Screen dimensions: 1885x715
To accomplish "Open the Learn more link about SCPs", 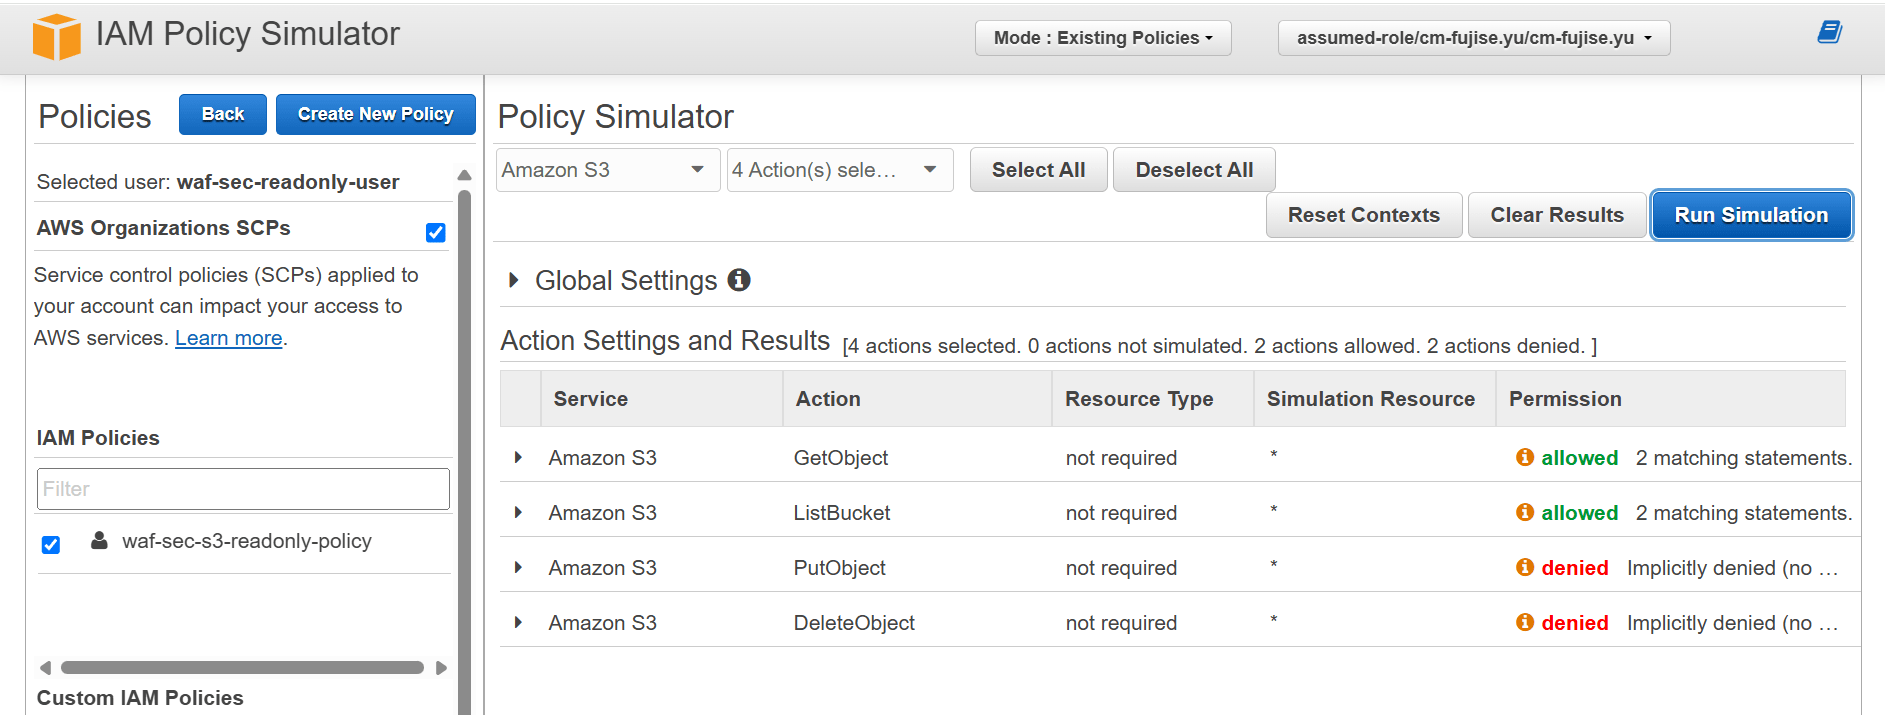I will tap(229, 338).
